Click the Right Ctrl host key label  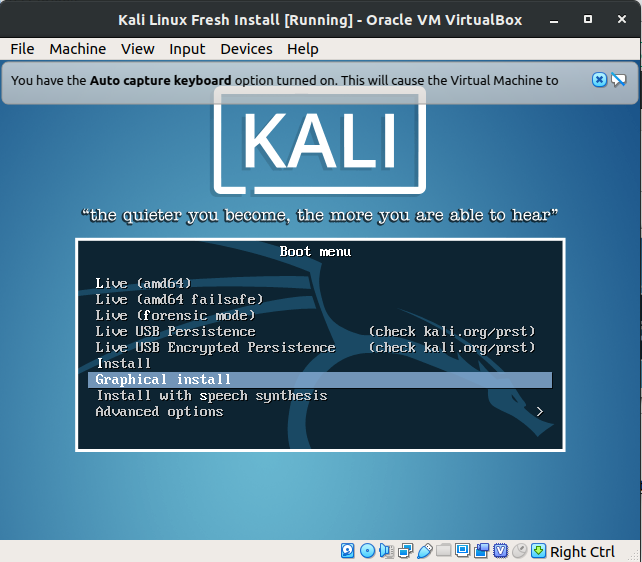582,551
